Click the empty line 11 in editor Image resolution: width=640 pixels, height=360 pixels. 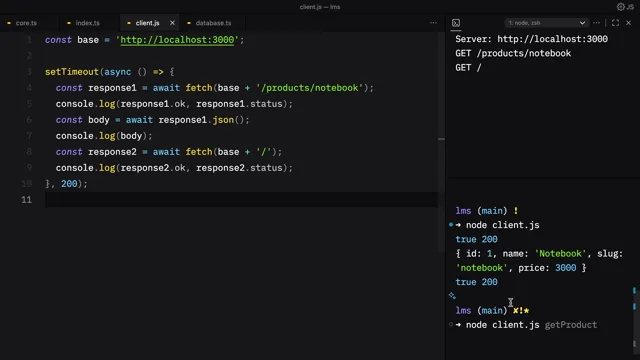click(241, 200)
